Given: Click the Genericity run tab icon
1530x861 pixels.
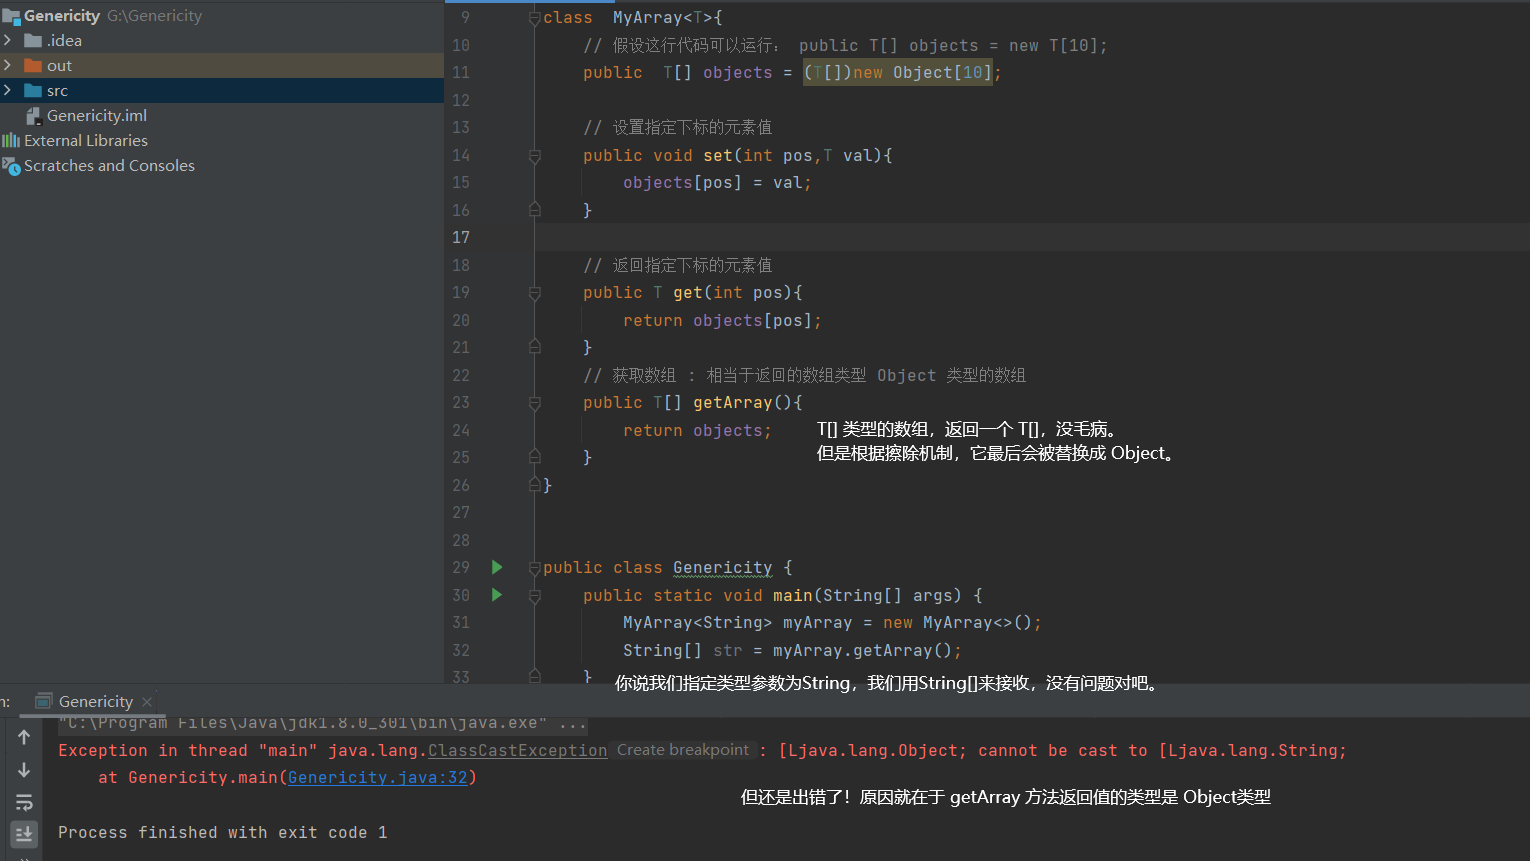Looking at the screenshot, I should (x=44, y=702).
